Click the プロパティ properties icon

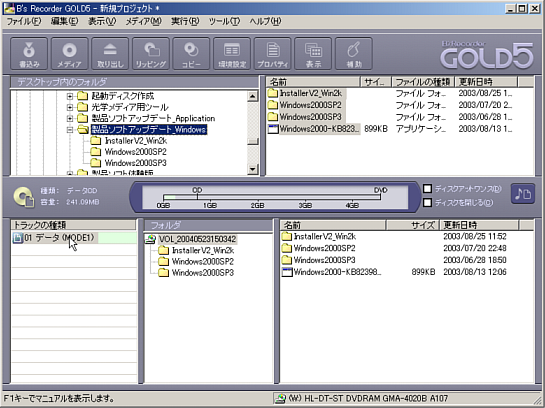point(272,54)
